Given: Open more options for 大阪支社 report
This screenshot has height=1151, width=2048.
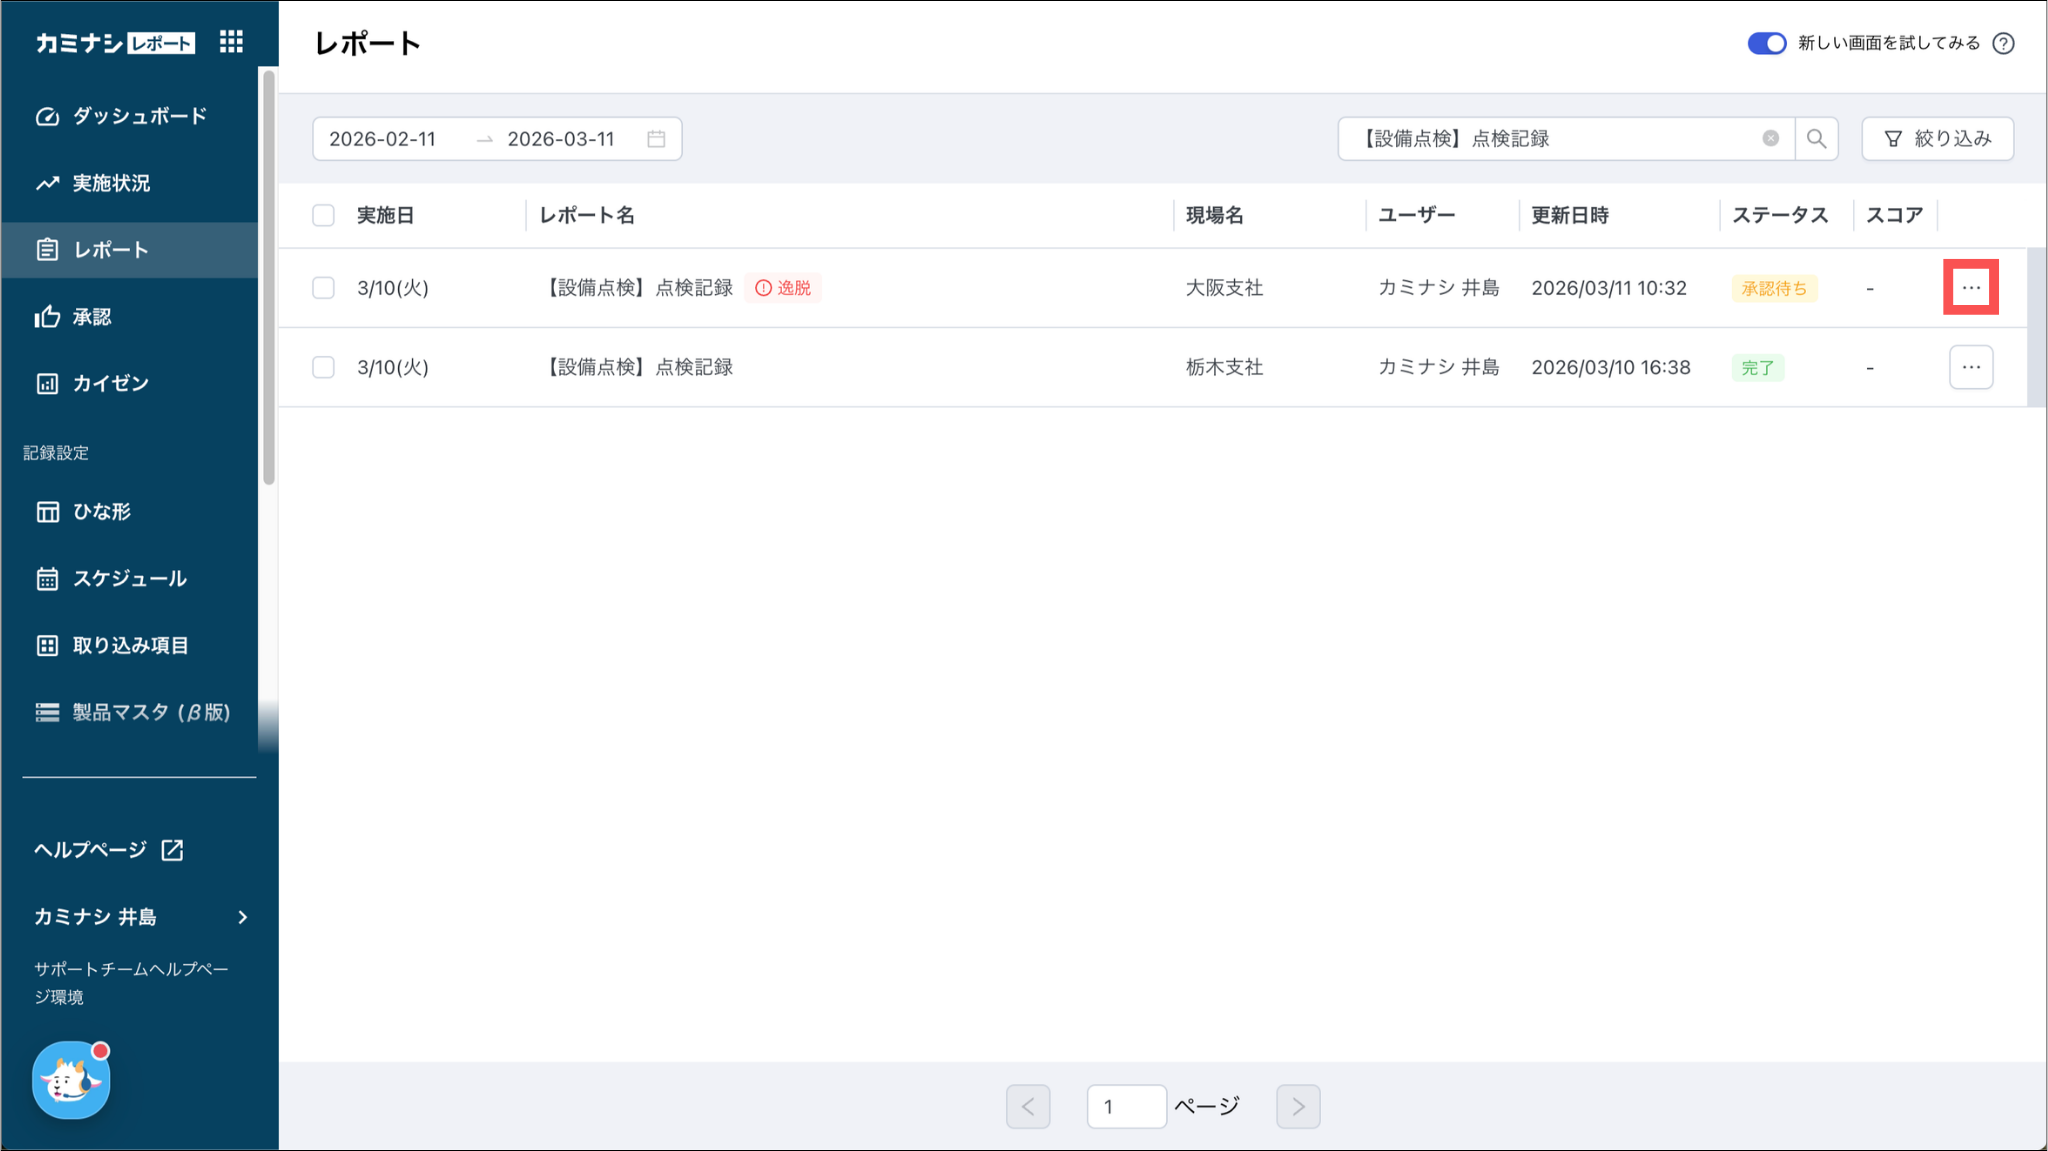Looking at the screenshot, I should tap(1970, 288).
